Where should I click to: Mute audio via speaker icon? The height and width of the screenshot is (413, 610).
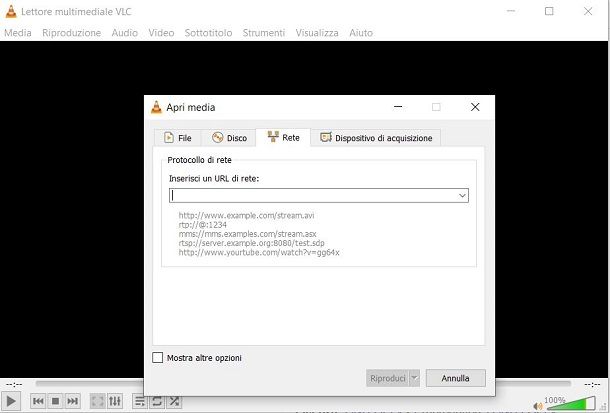click(538, 406)
